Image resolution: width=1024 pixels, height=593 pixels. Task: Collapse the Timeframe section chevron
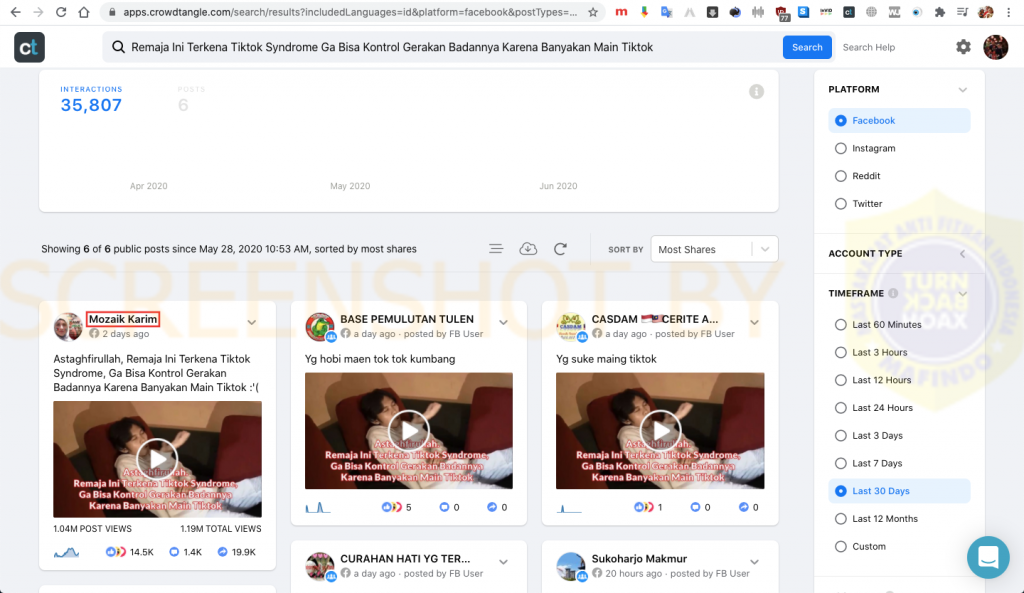click(x=963, y=293)
